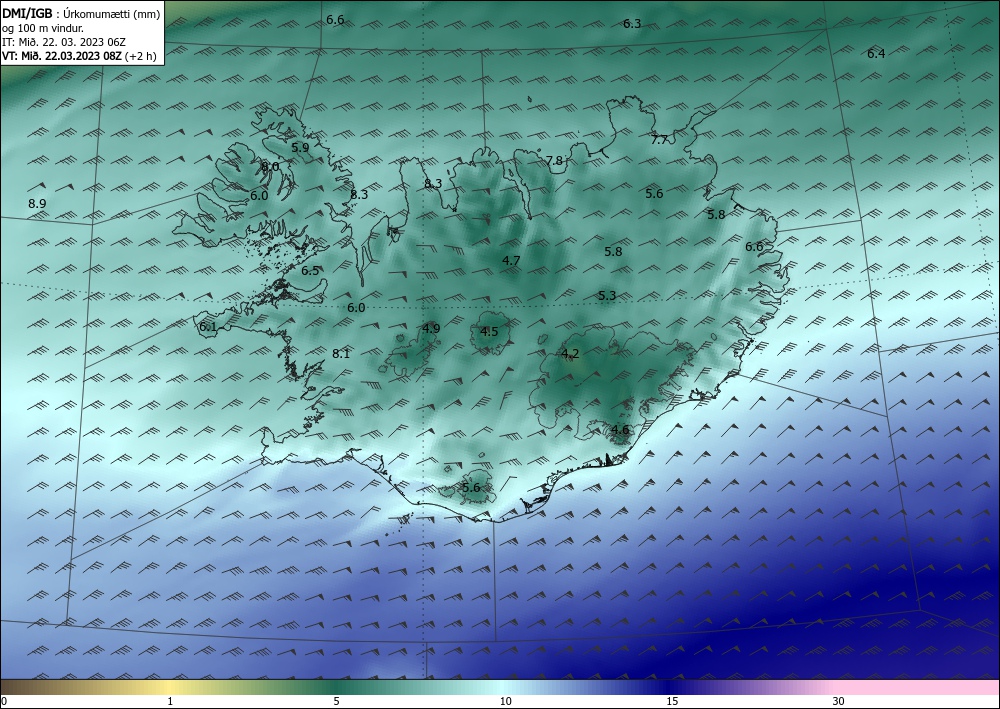
Task: Select the 6.3 value label
Action: tap(632, 24)
